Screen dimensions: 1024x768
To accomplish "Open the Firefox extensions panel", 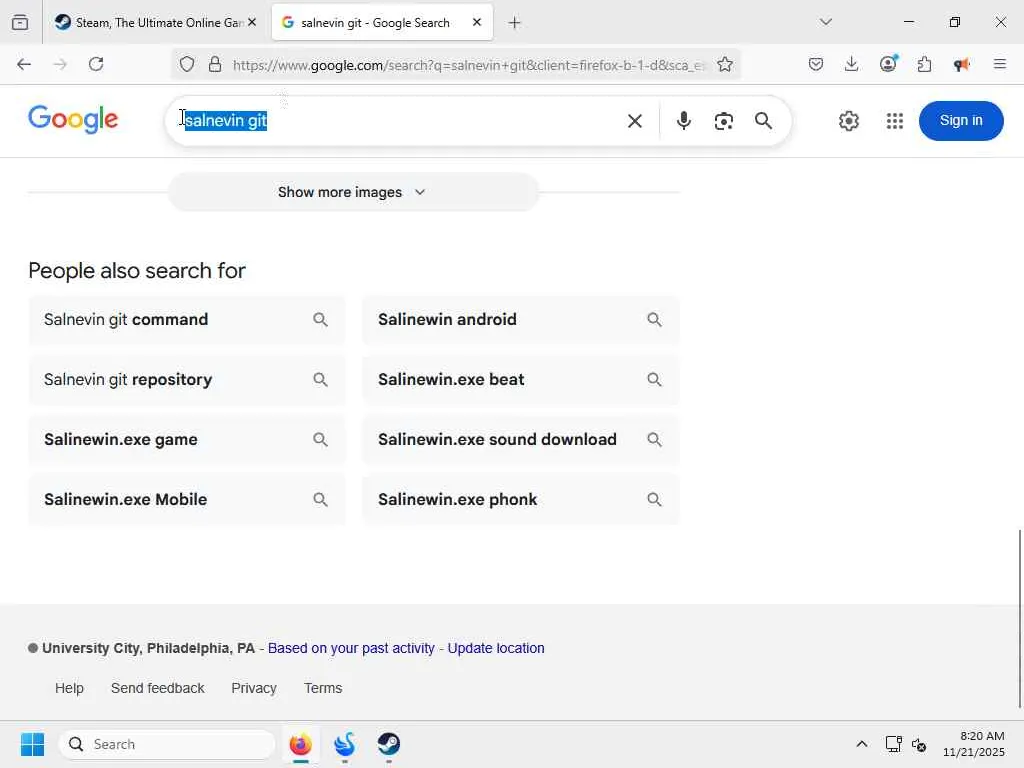I will tap(924, 64).
